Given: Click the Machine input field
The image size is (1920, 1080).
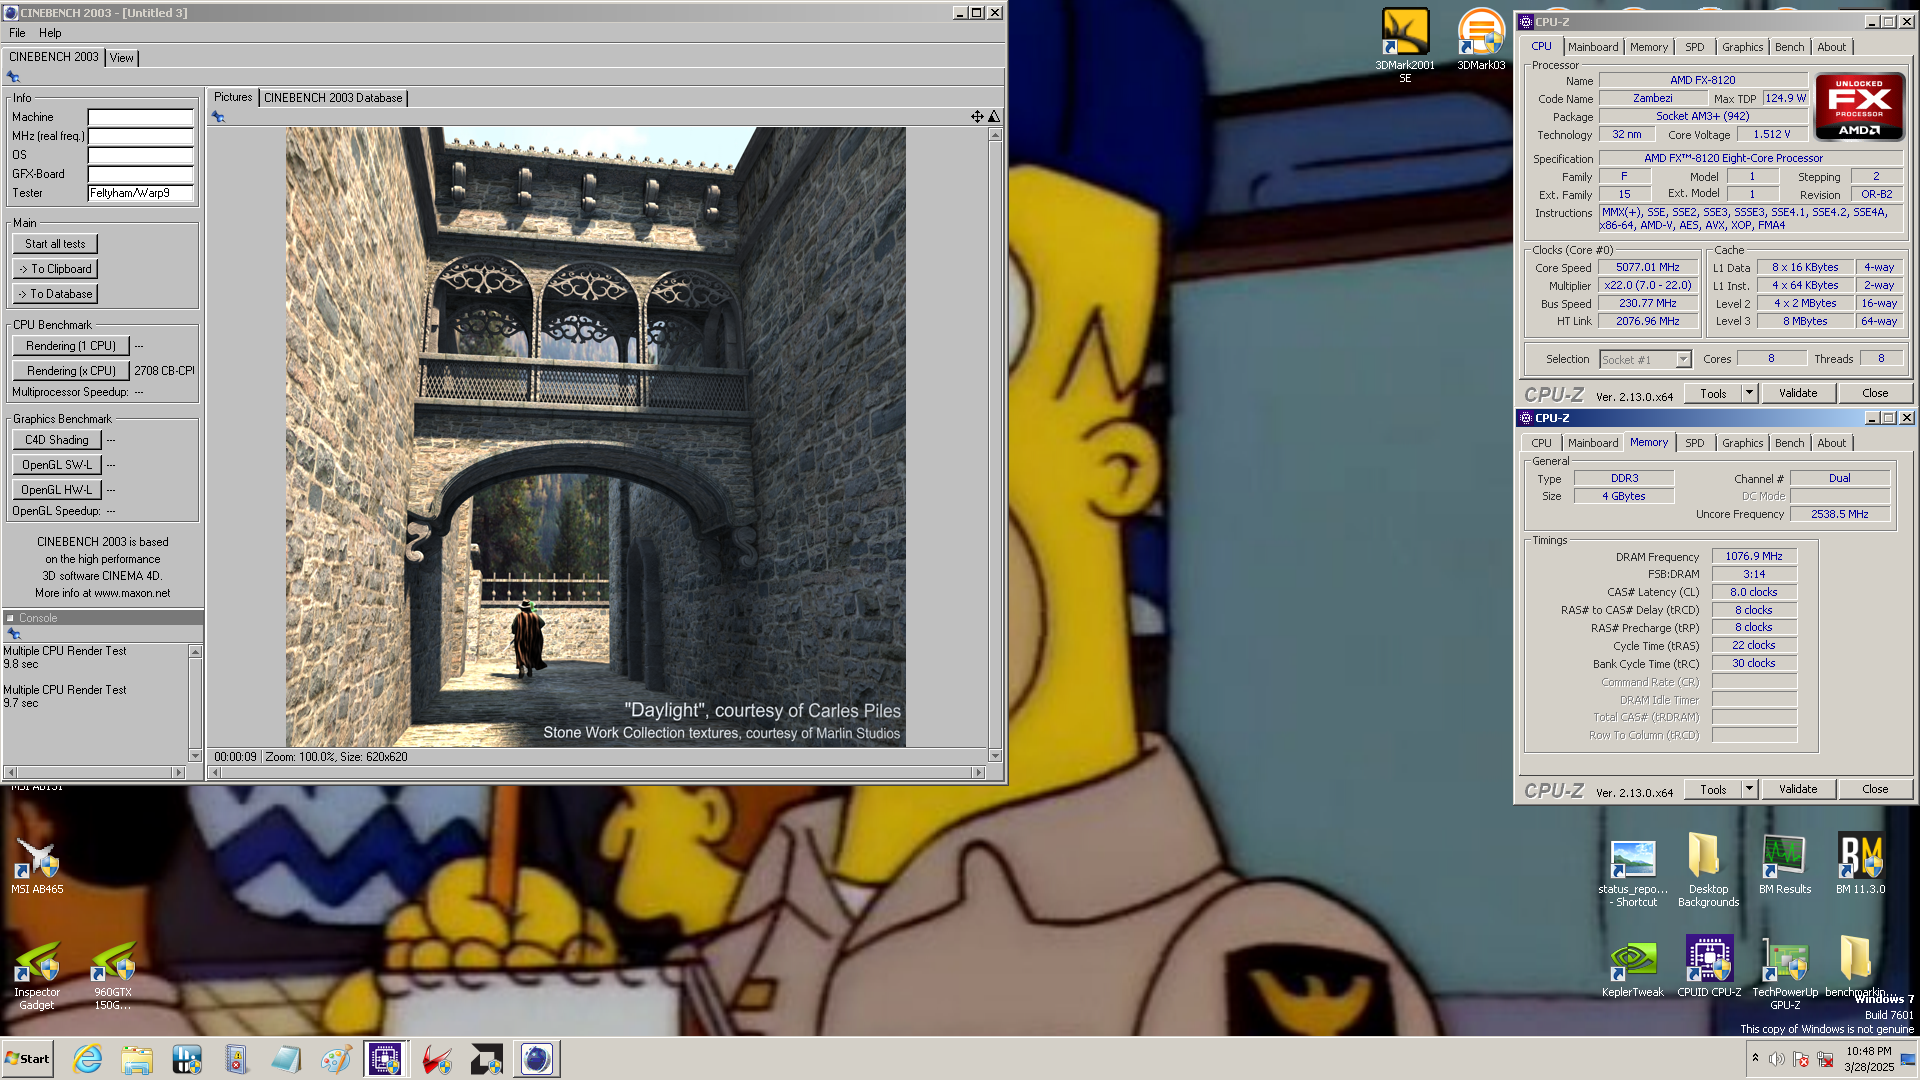Looking at the screenshot, I should coord(140,117).
